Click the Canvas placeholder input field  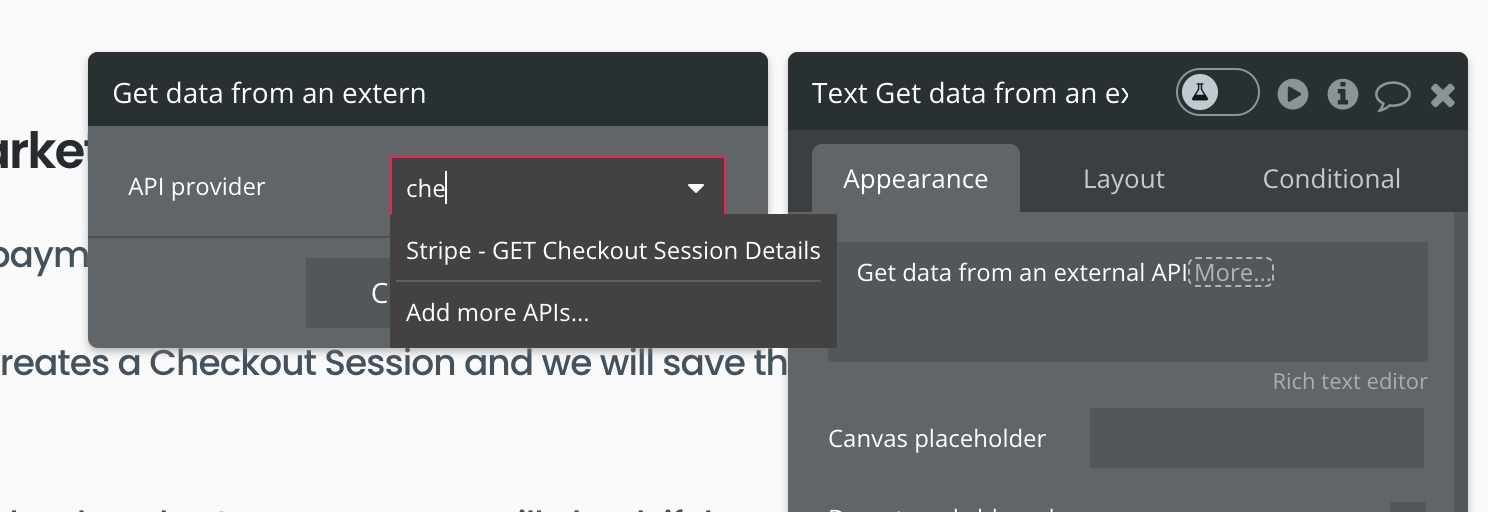click(x=1256, y=438)
